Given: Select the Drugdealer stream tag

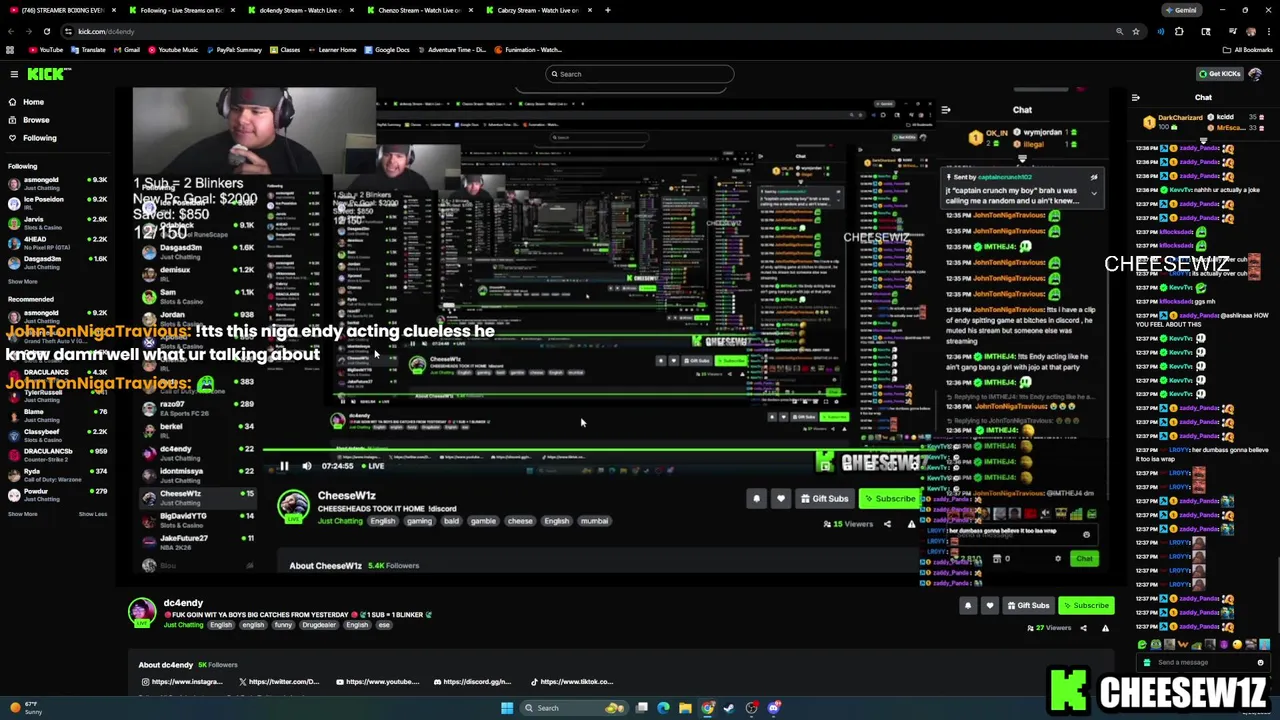Looking at the screenshot, I should 319,625.
